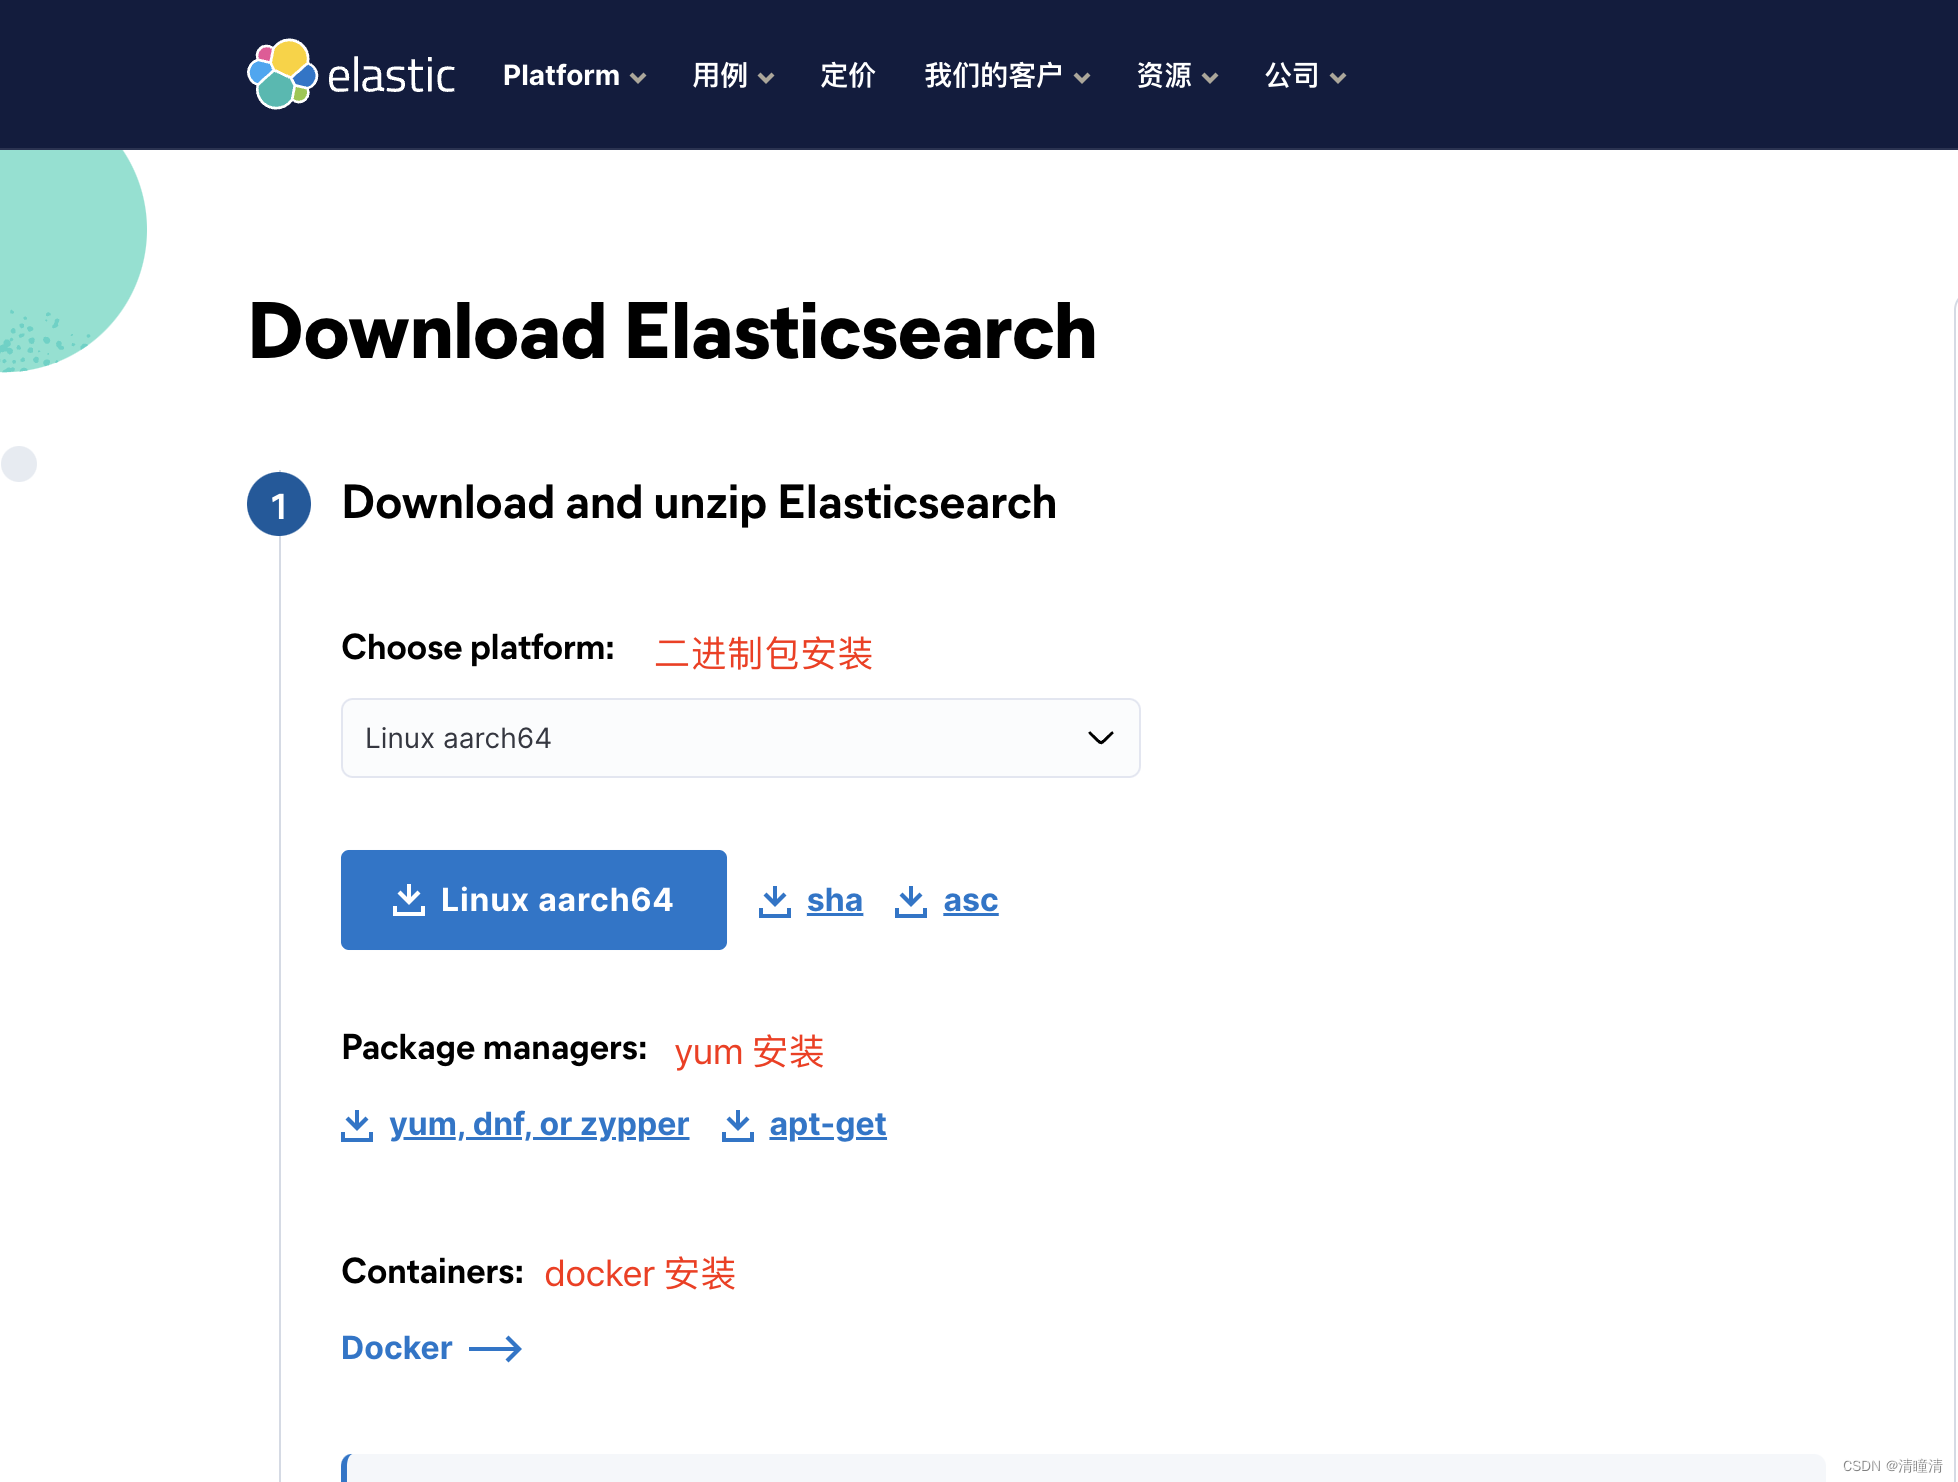This screenshot has width=1958, height=1482.
Task: Expand the 用例 menu
Action: click(733, 76)
